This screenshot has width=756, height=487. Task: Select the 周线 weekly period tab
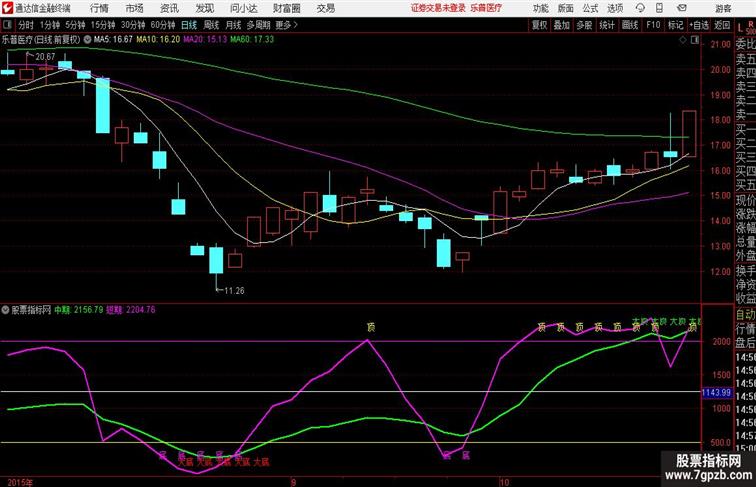pyautogui.click(x=211, y=25)
